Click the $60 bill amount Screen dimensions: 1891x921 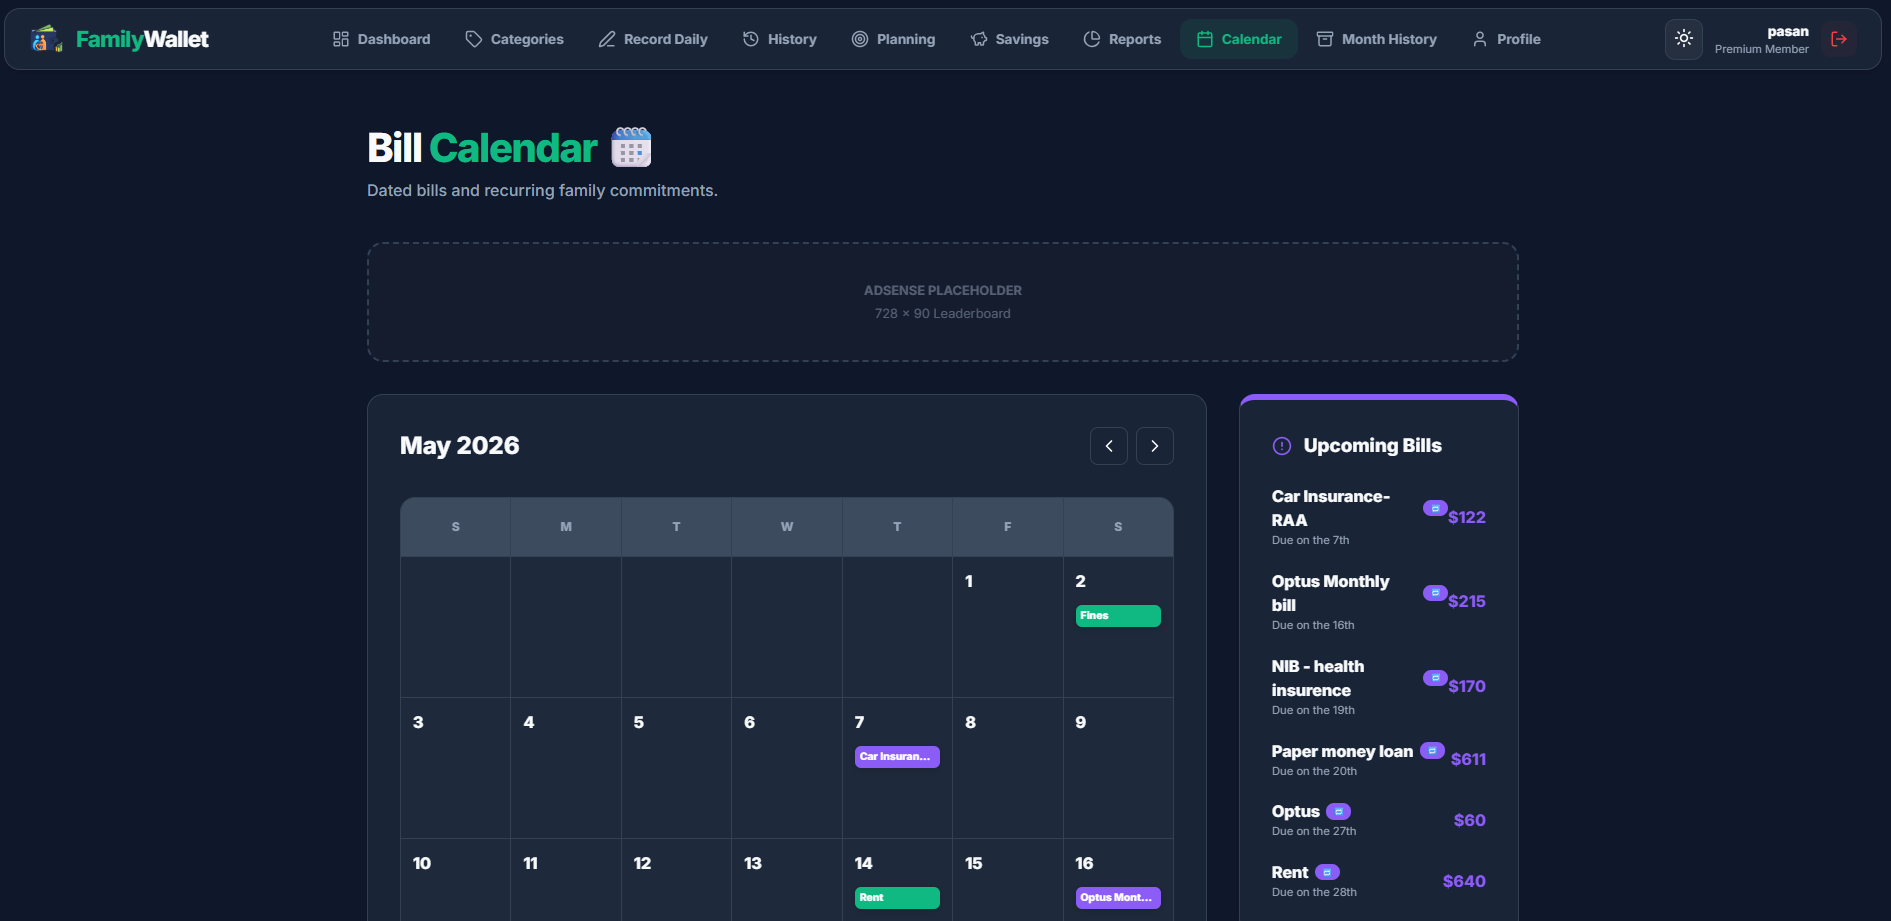[1470, 820]
